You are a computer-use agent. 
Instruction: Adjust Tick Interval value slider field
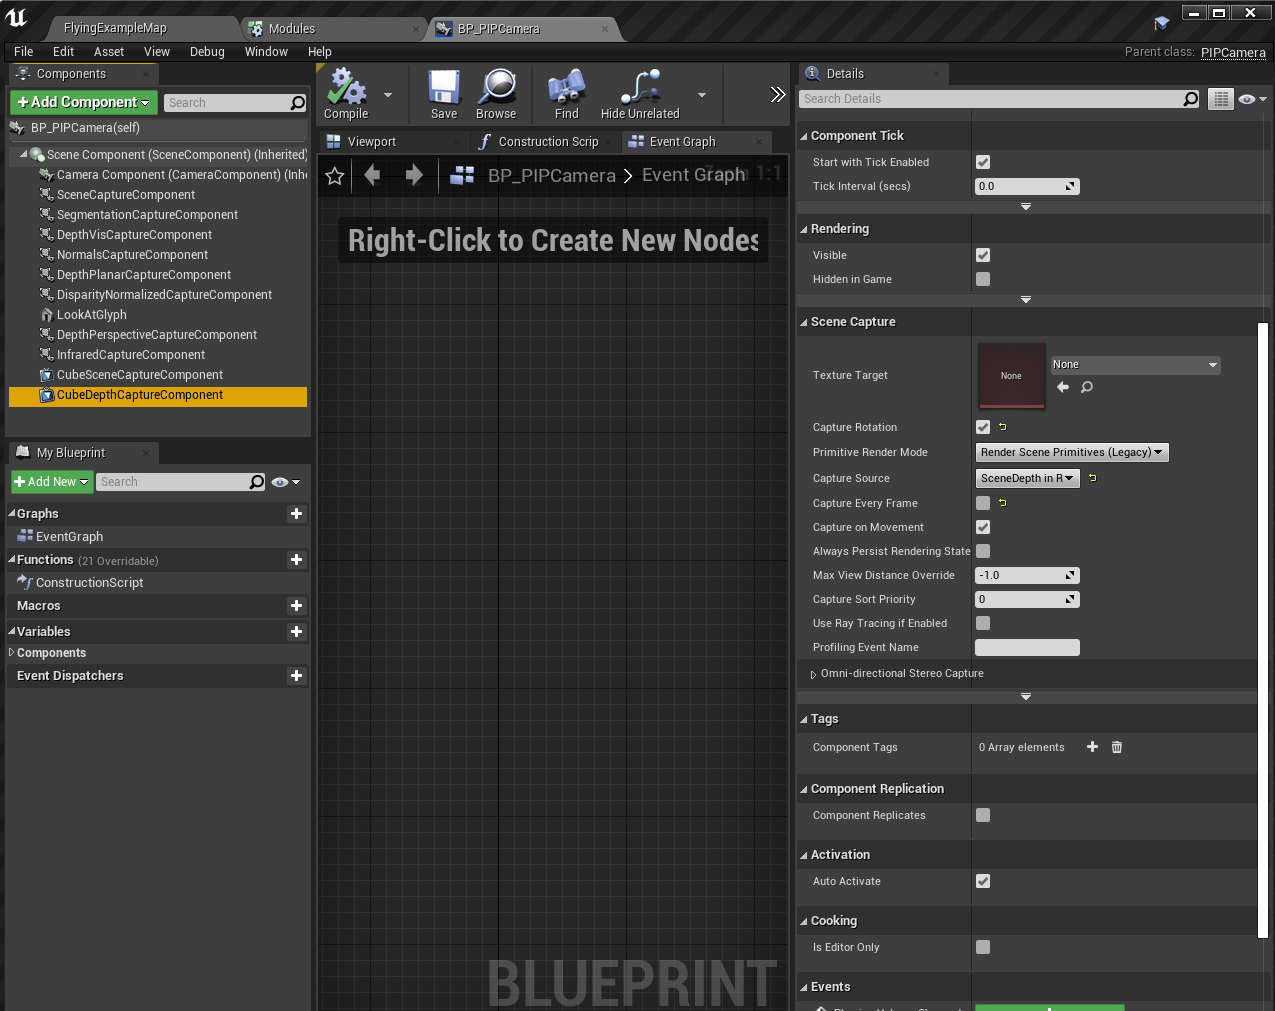[x=1027, y=186]
